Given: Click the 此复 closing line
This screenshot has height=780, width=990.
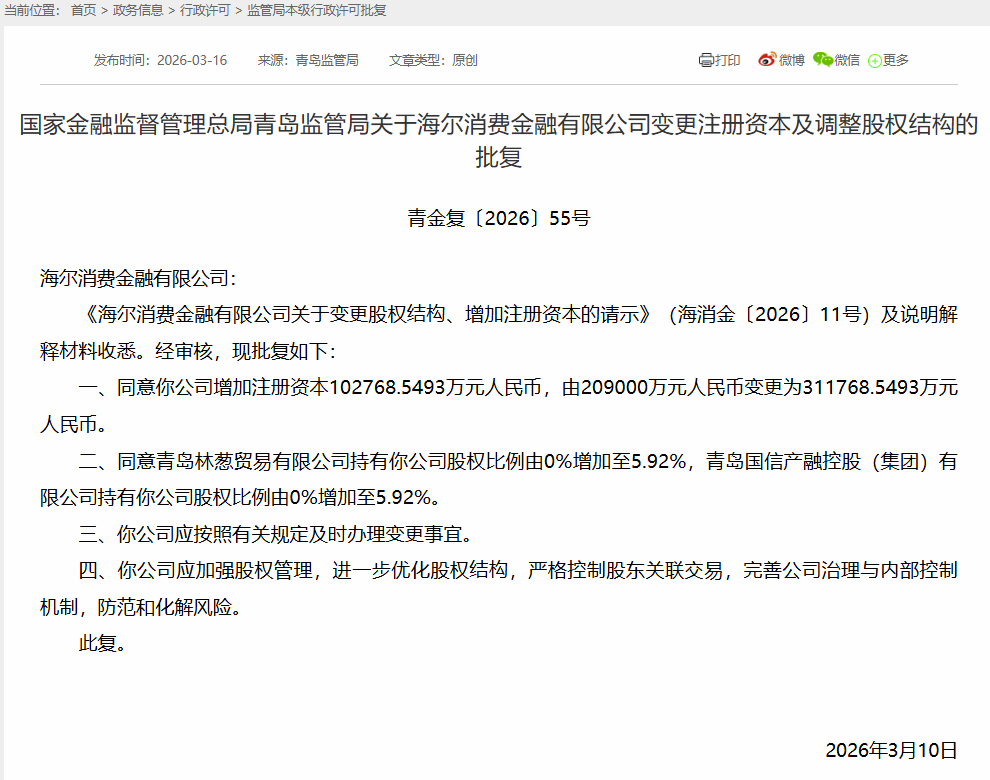Looking at the screenshot, I should [102, 644].
